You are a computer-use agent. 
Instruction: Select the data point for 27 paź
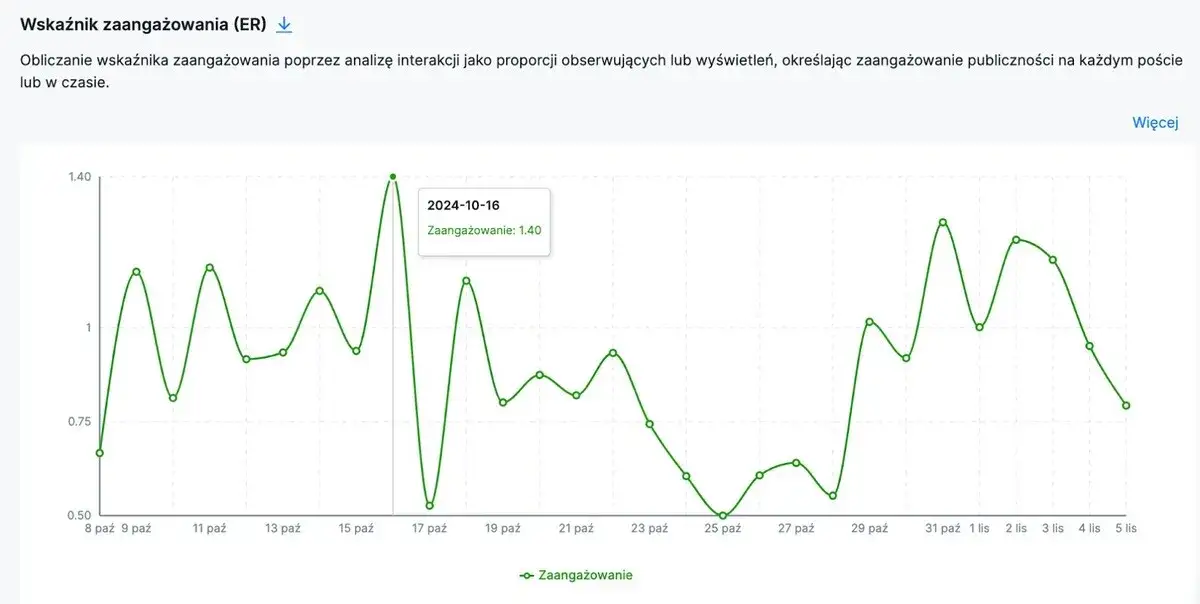coord(796,462)
